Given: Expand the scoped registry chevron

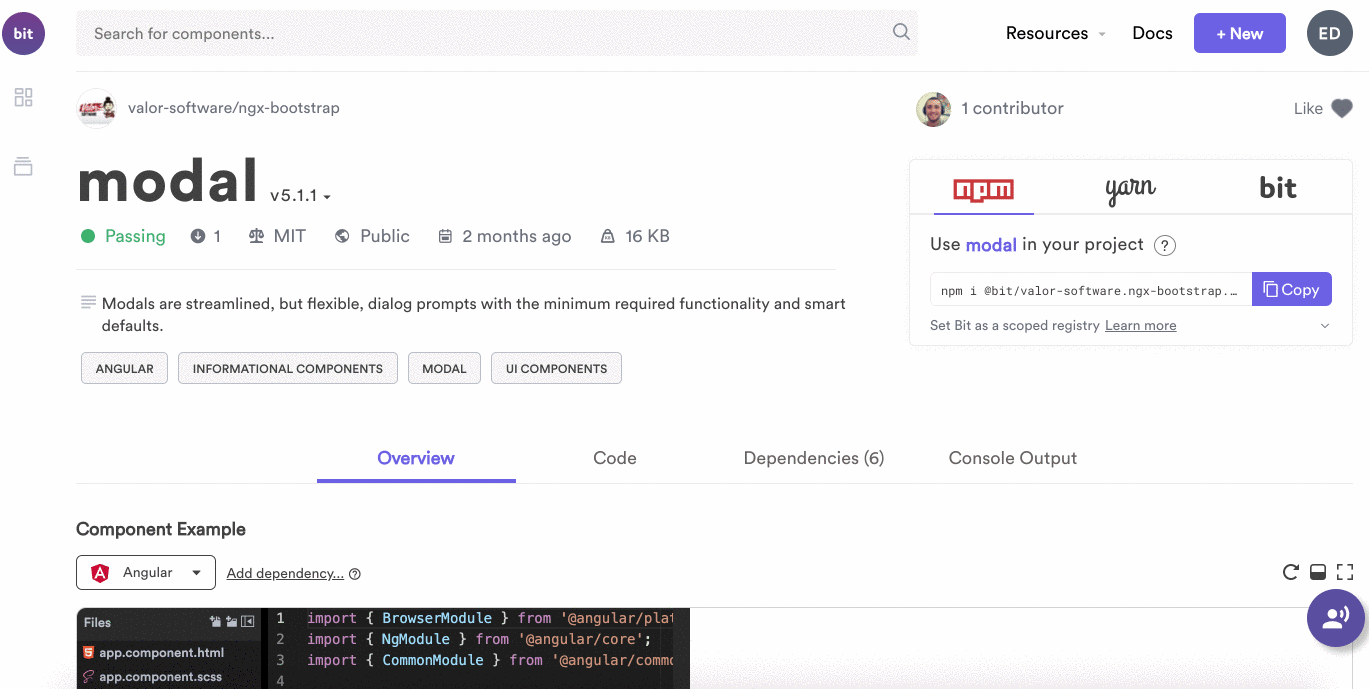Looking at the screenshot, I should click(1325, 326).
